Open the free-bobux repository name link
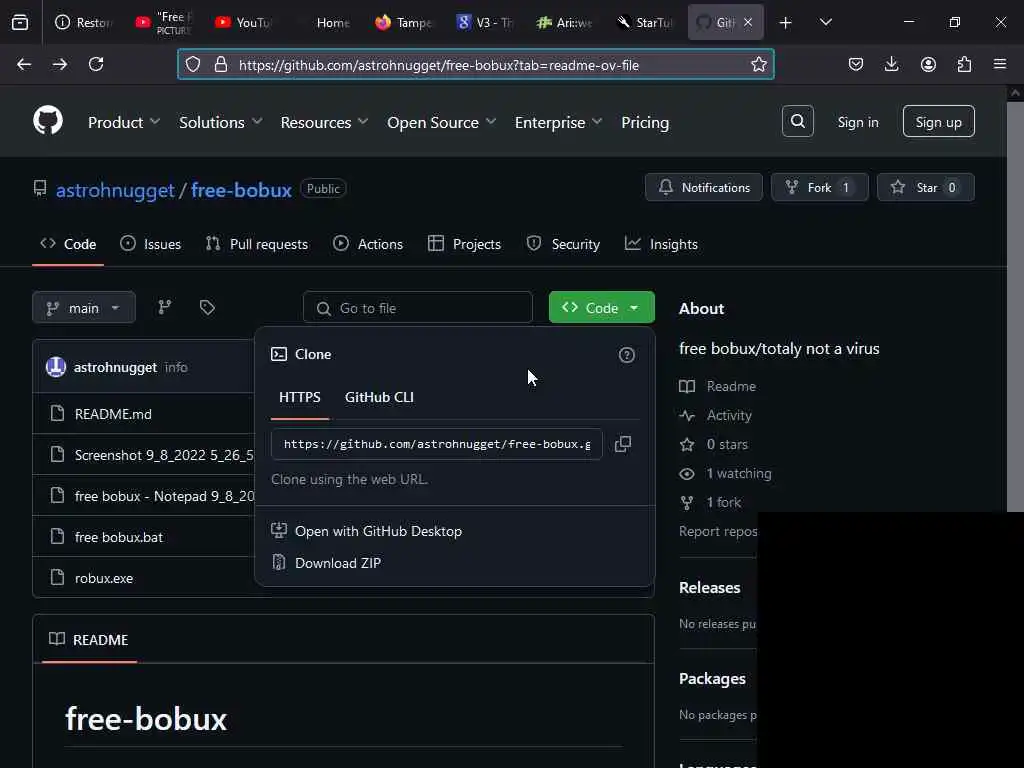The height and width of the screenshot is (768, 1024). point(241,190)
